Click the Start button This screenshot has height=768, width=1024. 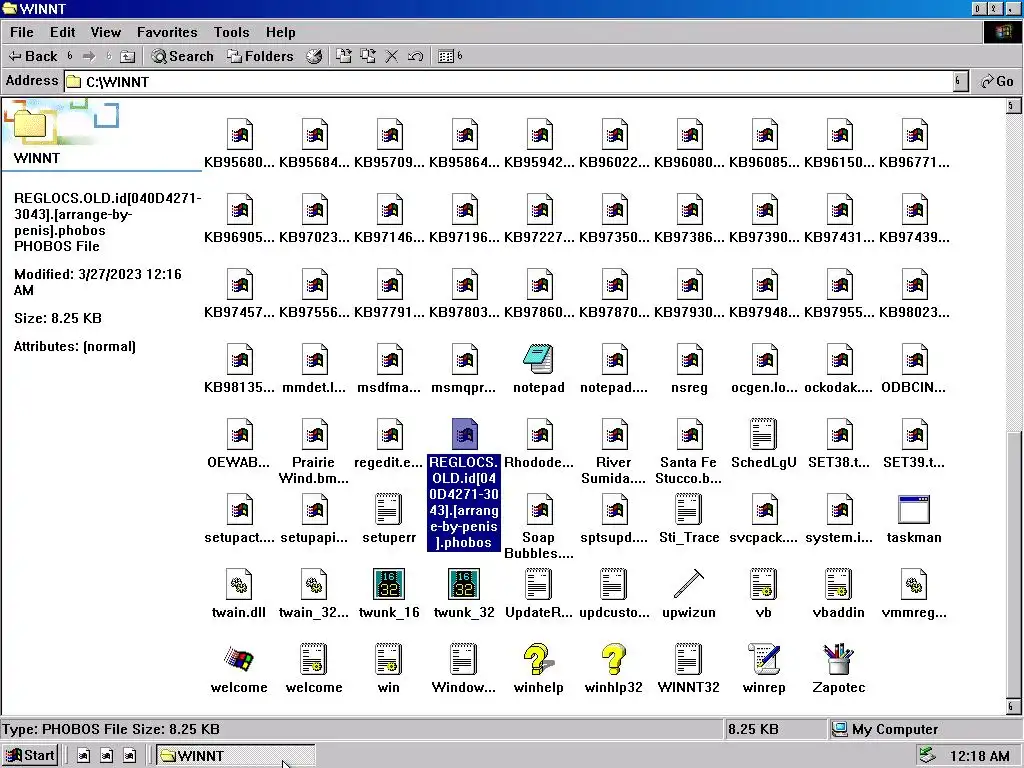click(30, 756)
